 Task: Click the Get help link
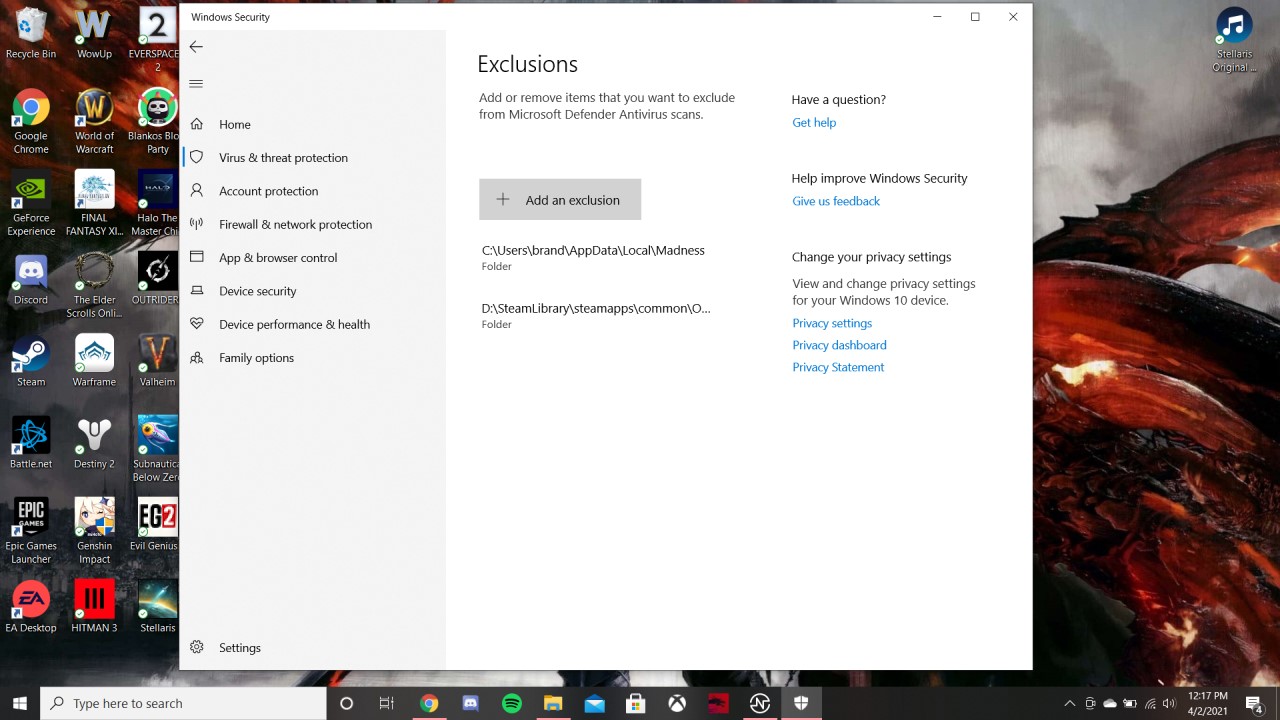(814, 123)
